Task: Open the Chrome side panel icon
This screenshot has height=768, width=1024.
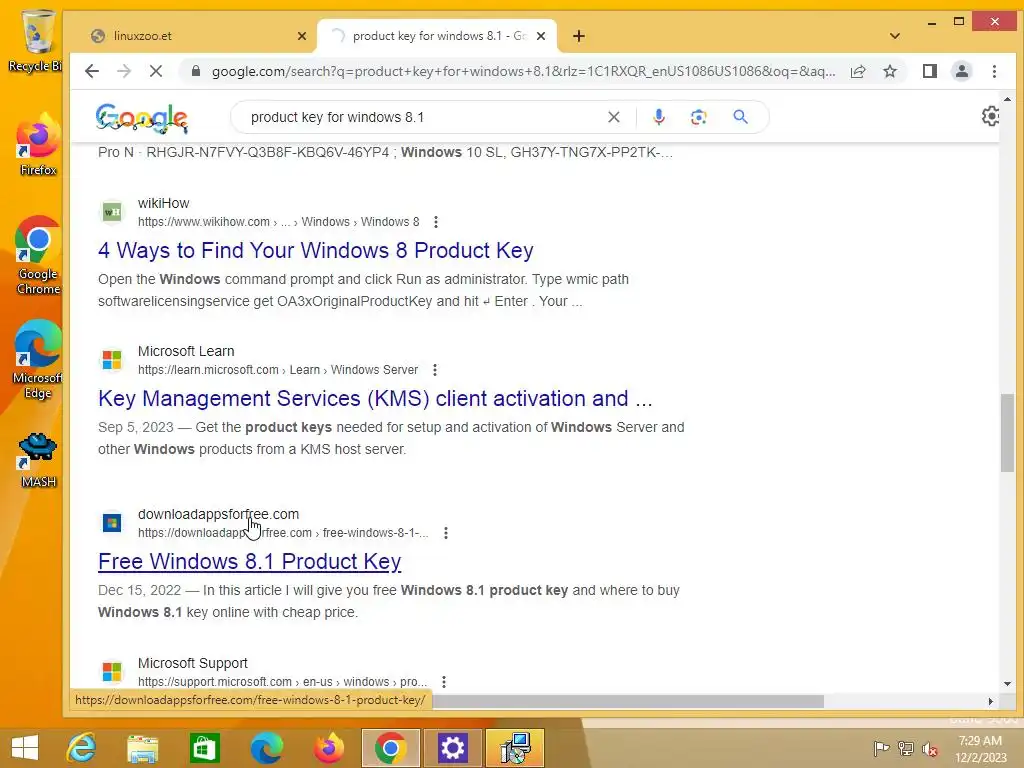Action: (x=930, y=71)
